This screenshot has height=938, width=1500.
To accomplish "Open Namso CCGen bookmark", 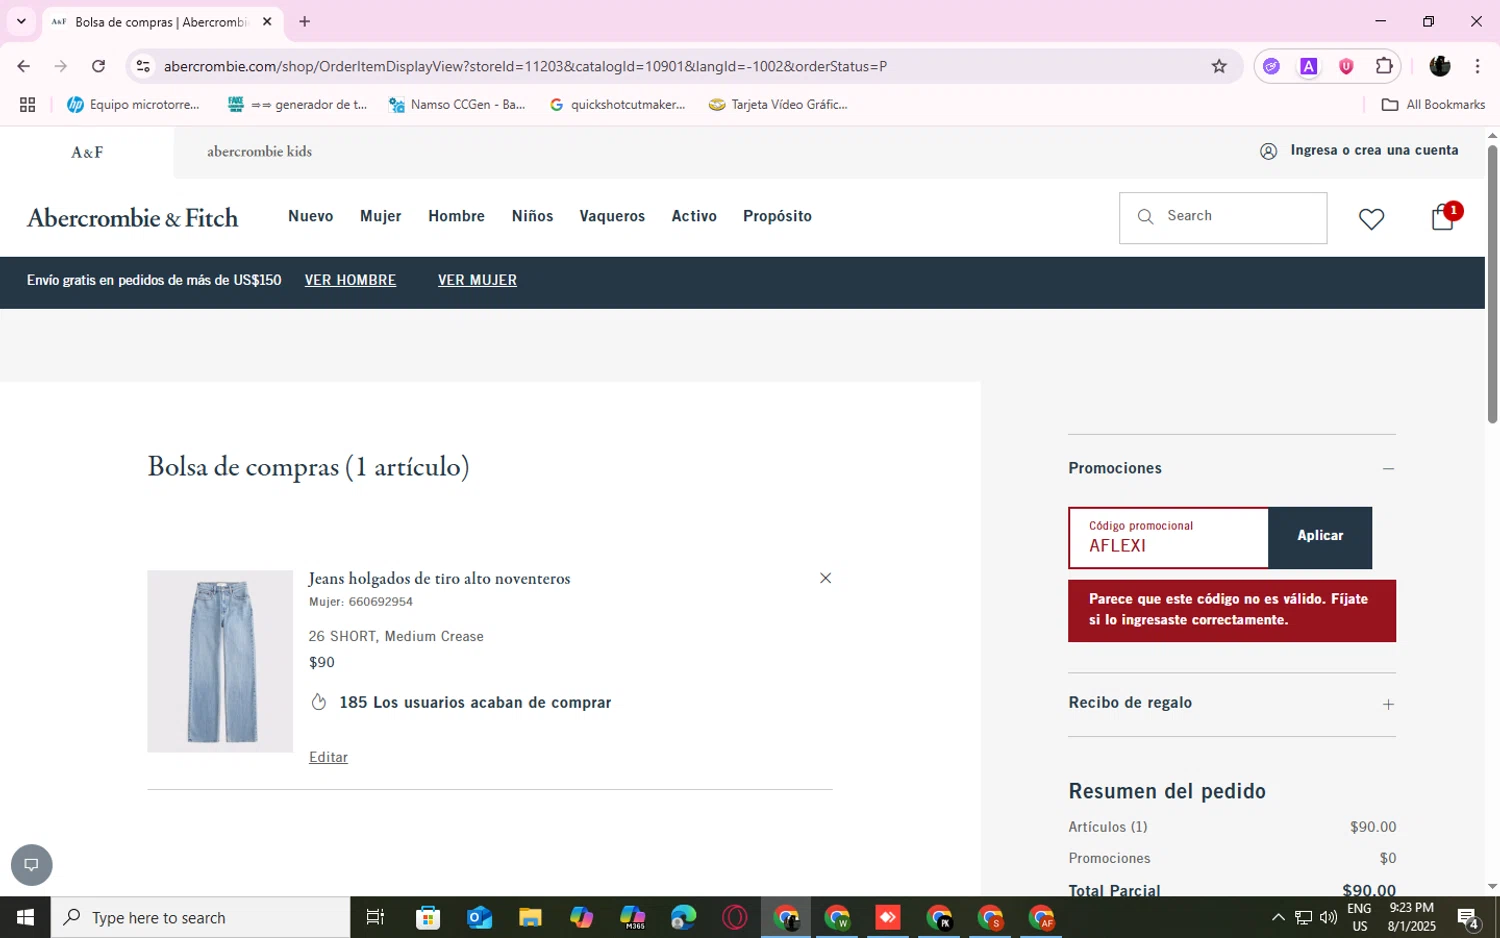I will (457, 104).
